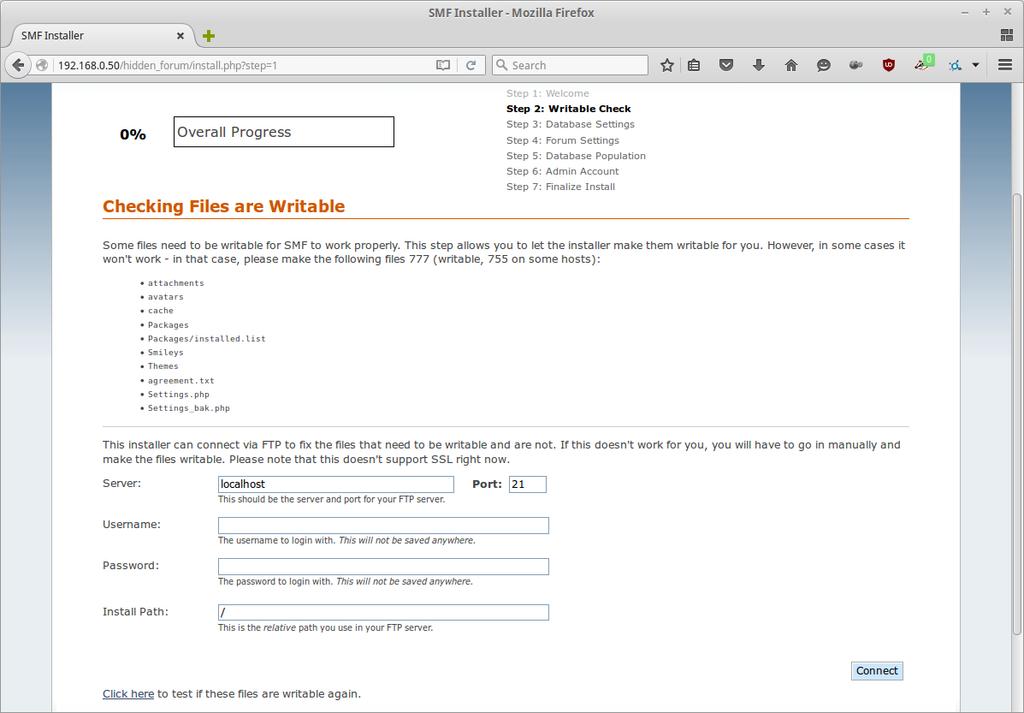Click the 'attachments' list item
This screenshot has width=1024, height=713.
click(x=176, y=283)
